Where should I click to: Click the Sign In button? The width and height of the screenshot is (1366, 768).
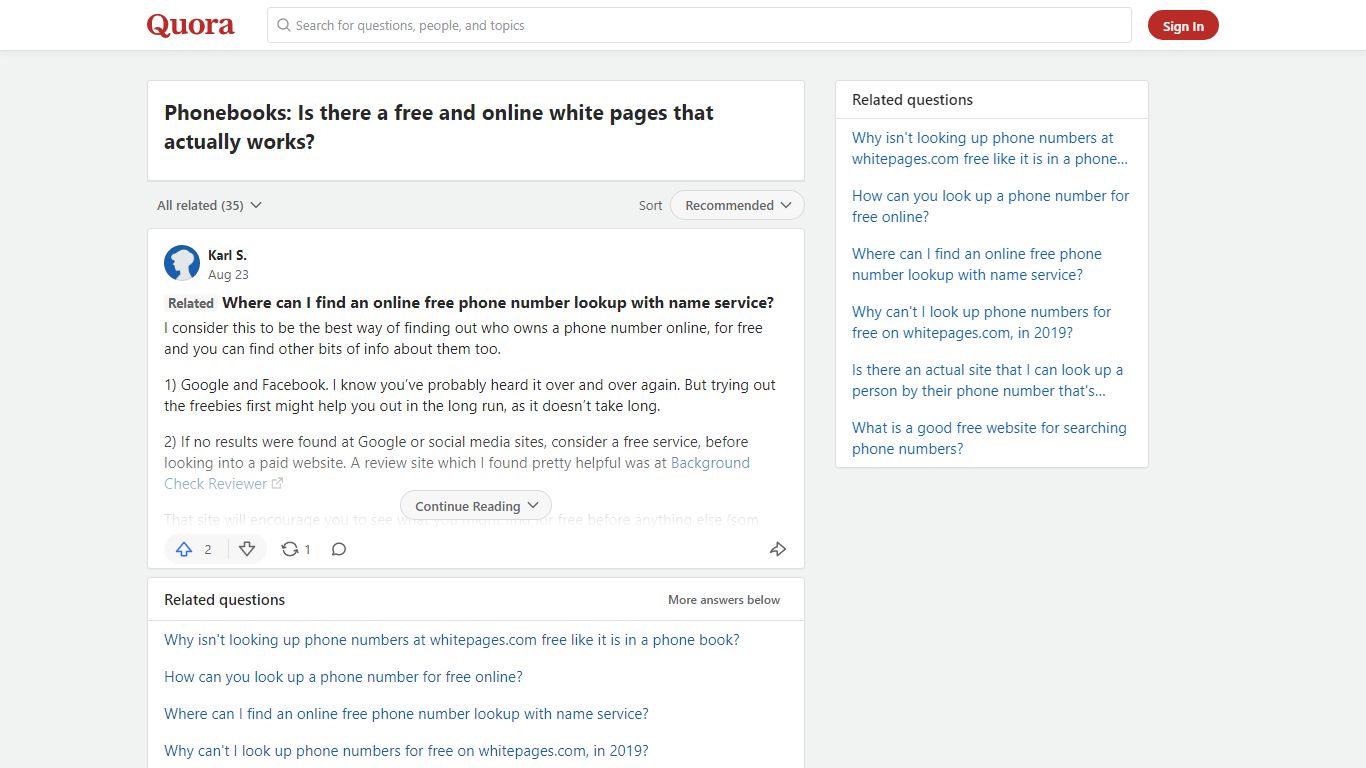point(1183,26)
